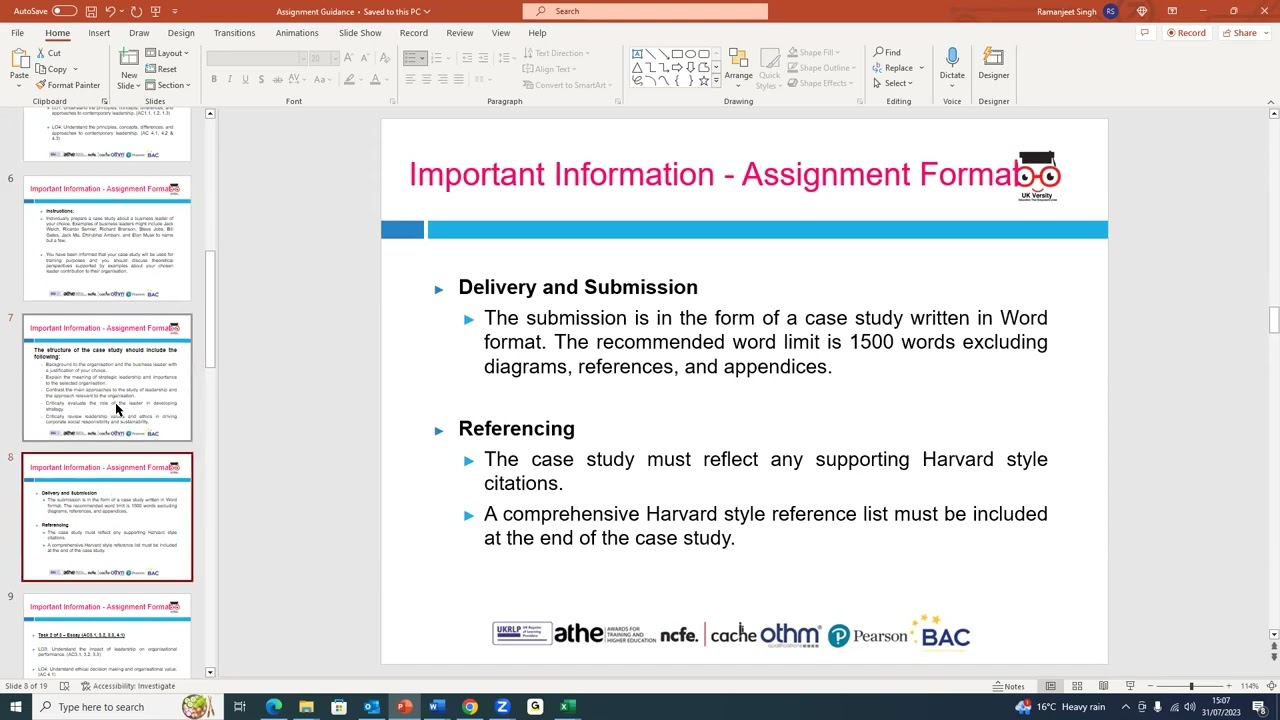Switch to Slide Sorter view
Image resolution: width=1280 pixels, height=720 pixels.
(x=1077, y=686)
